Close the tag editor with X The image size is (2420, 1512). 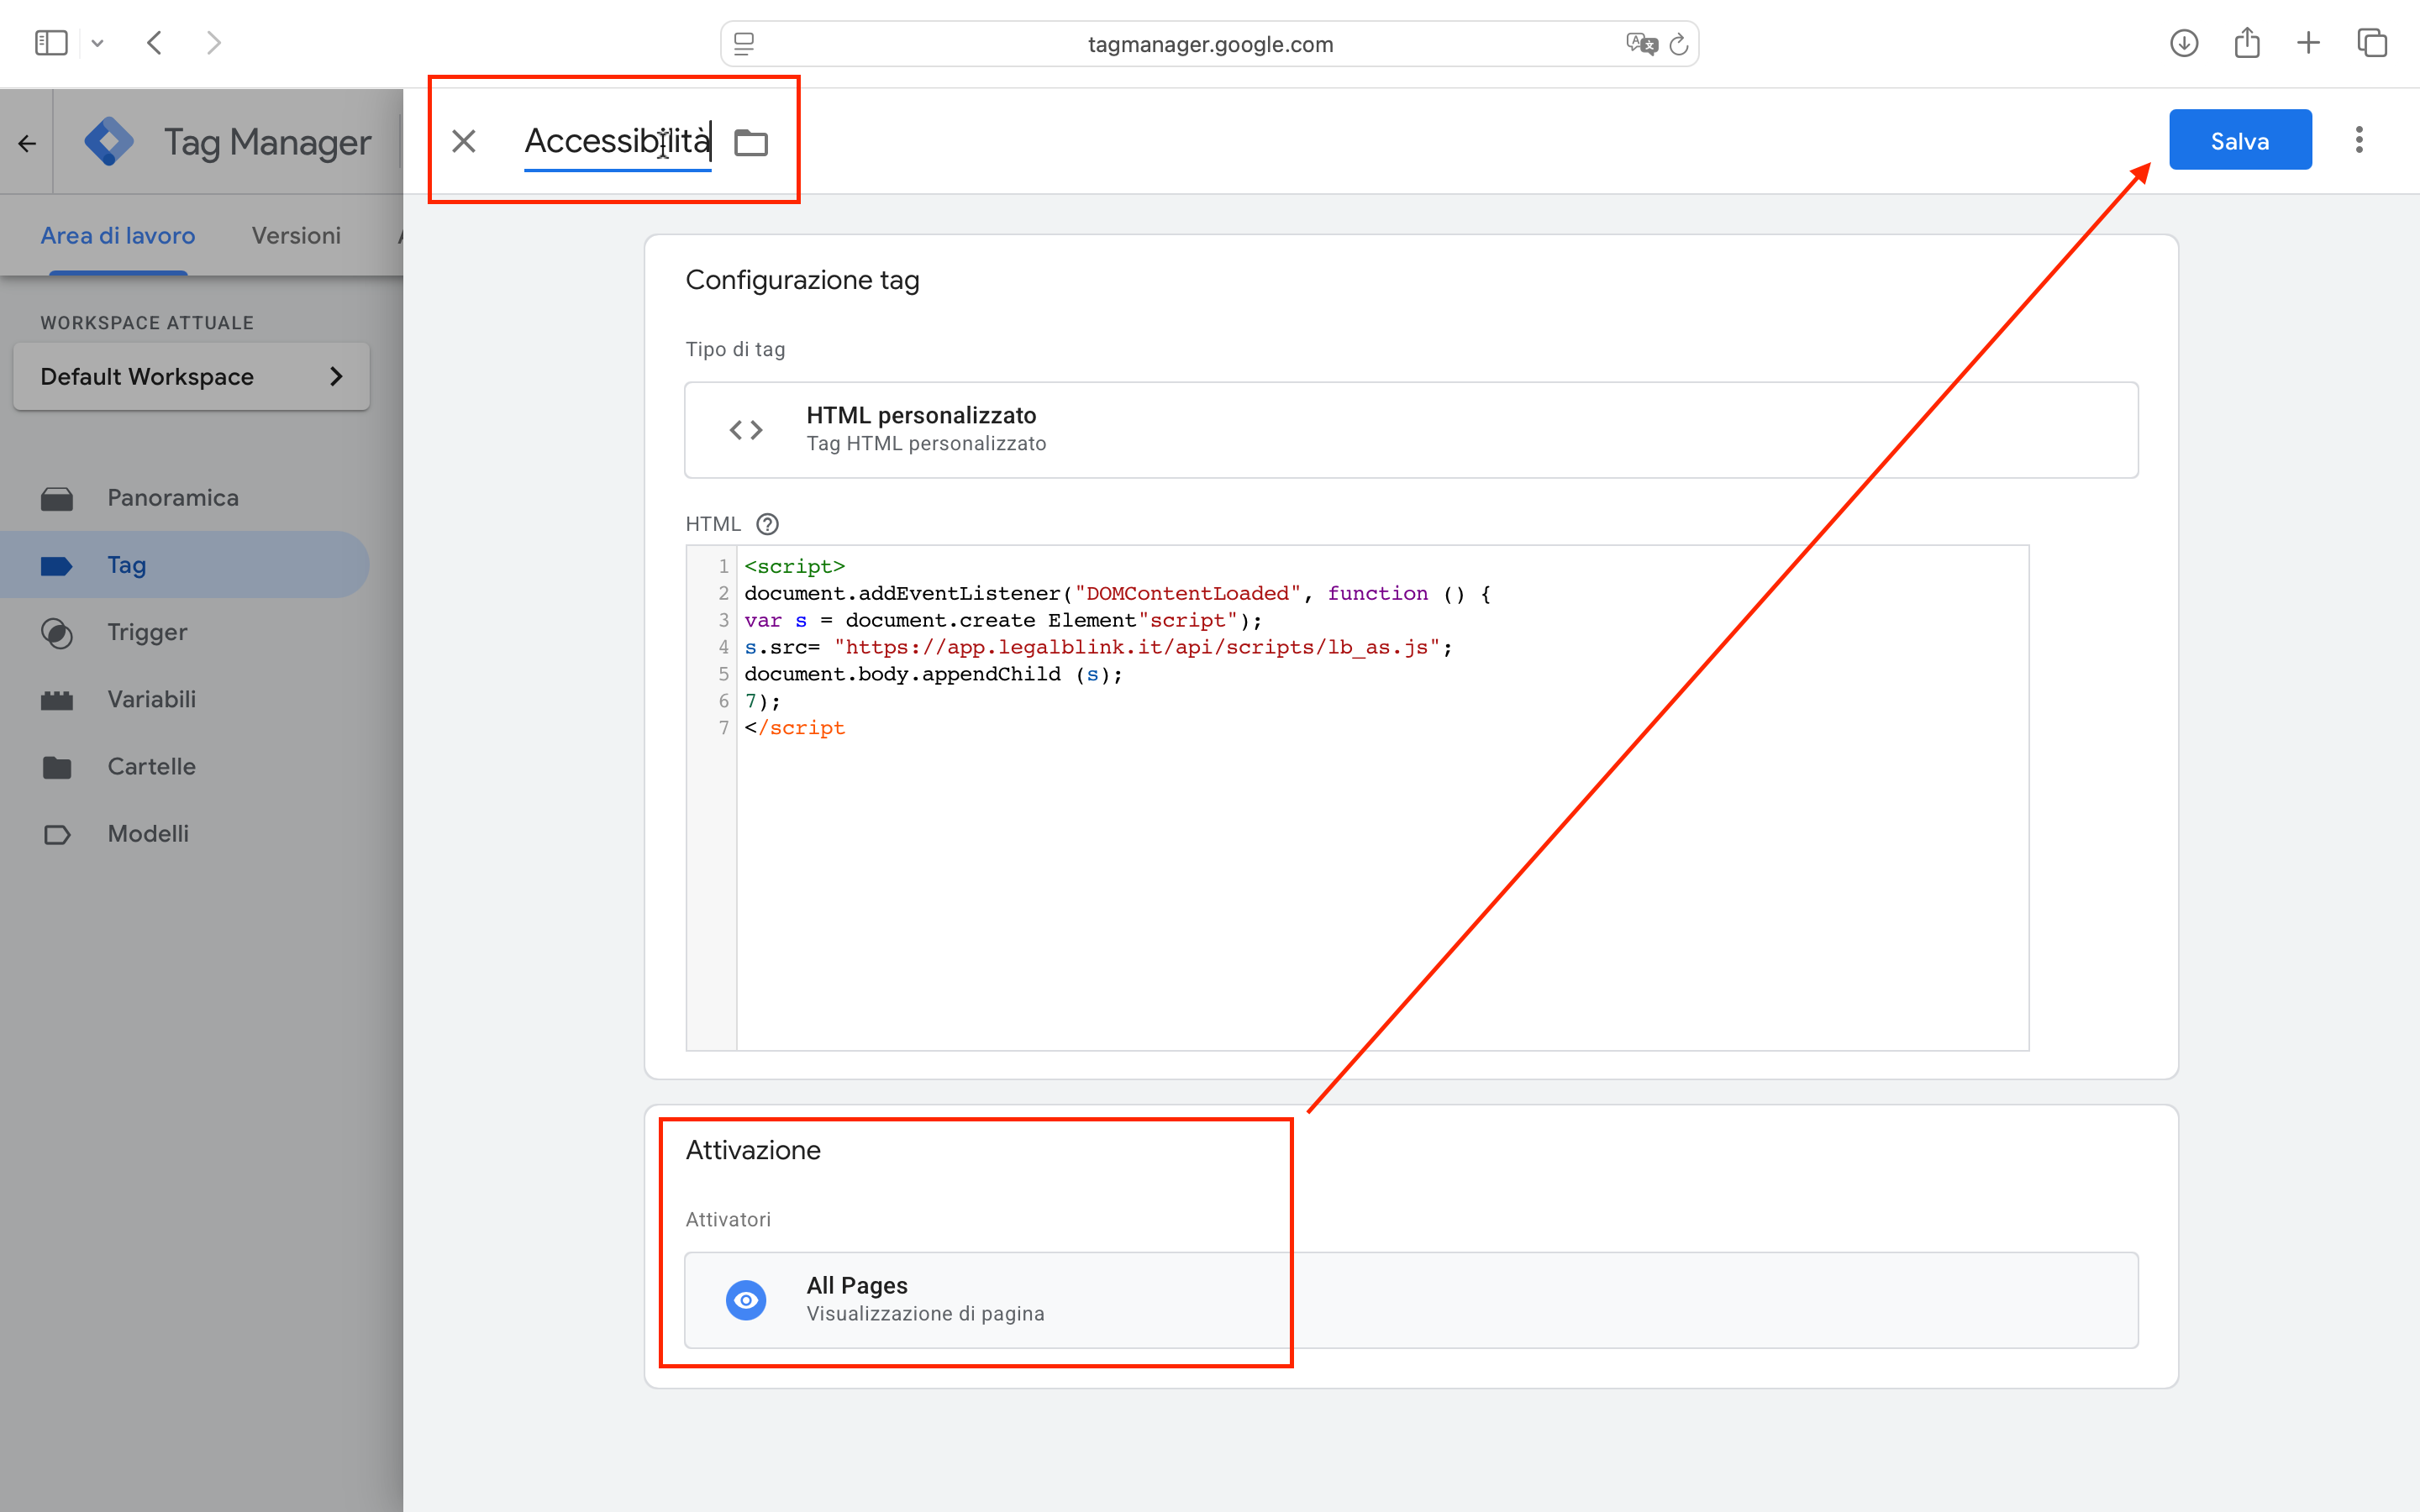[463, 141]
